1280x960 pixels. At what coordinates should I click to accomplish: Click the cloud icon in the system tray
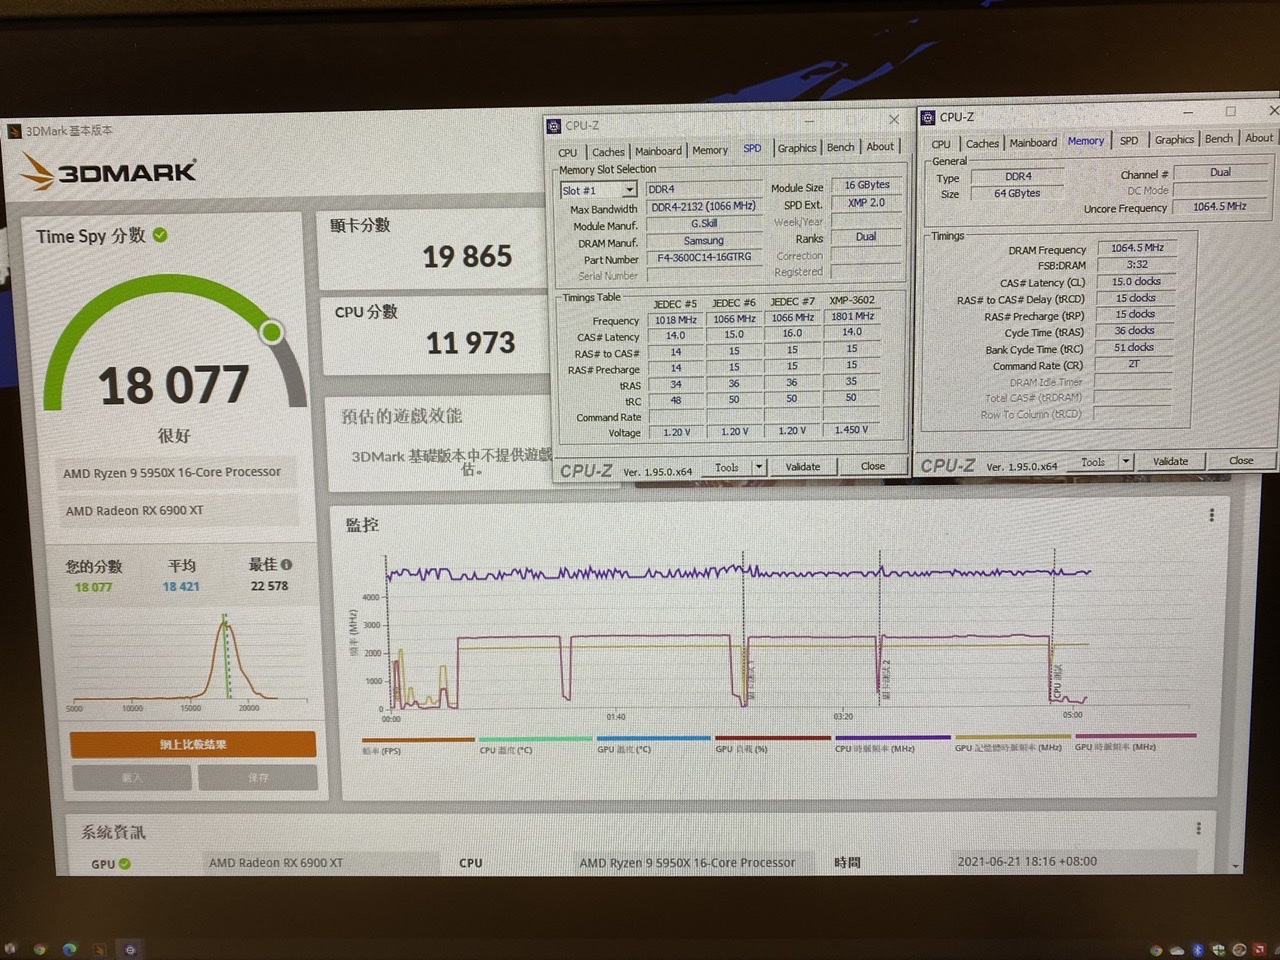point(1176,949)
